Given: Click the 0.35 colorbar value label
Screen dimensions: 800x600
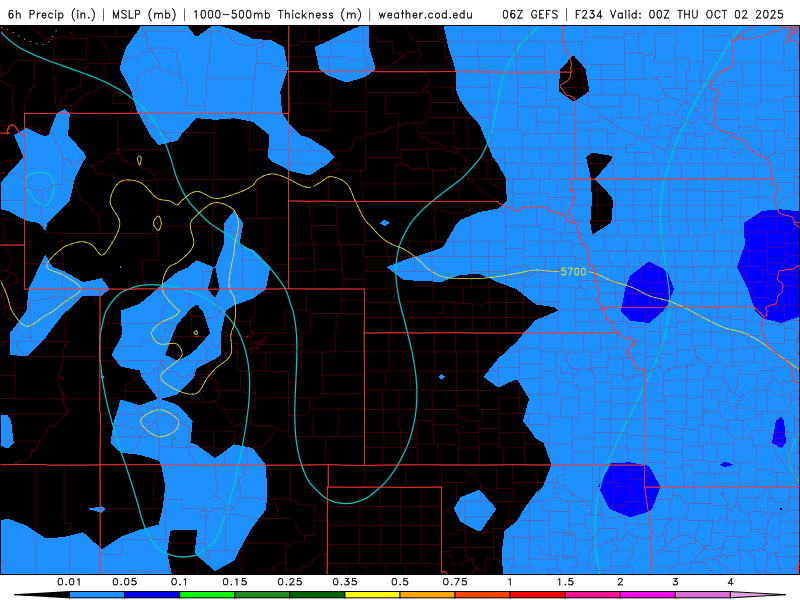Looking at the screenshot, I should pos(345,582).
